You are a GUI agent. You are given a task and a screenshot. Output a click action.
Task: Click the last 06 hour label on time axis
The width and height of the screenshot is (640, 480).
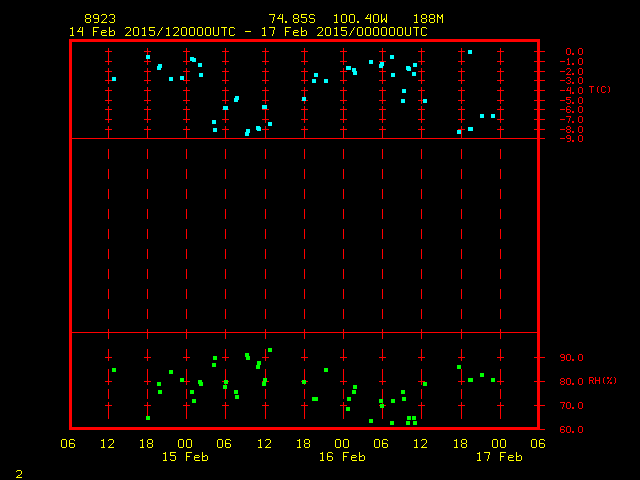click(x=538, y=443)
